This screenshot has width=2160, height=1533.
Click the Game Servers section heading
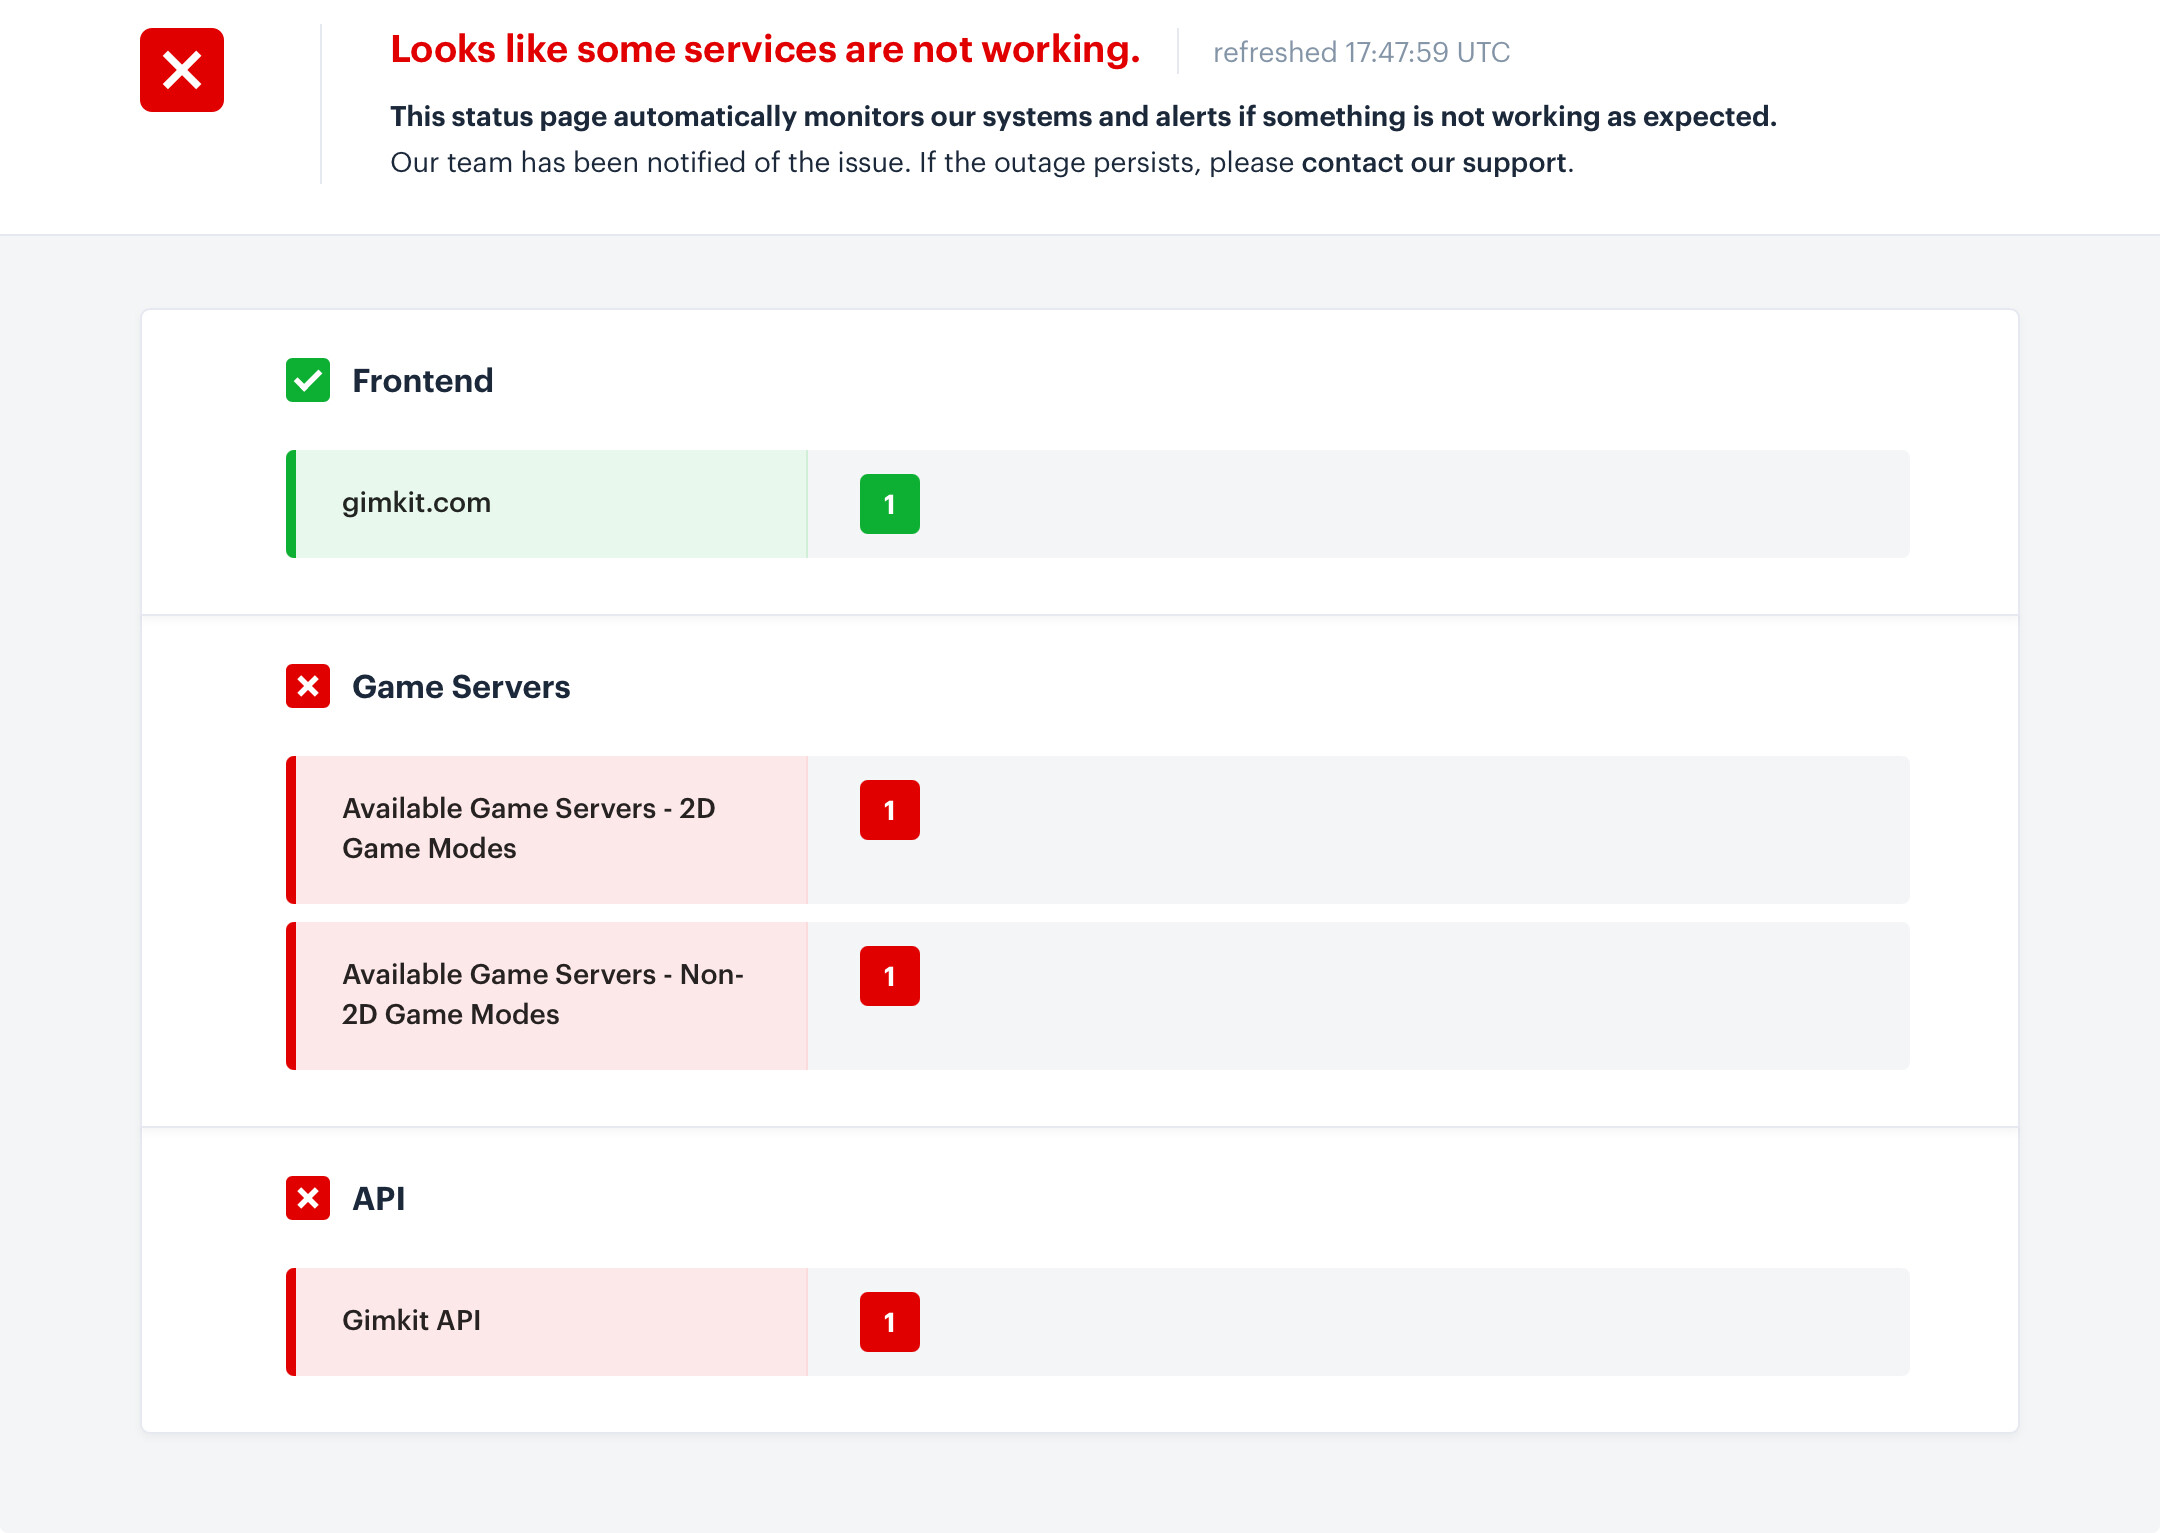tap(461, 687)
